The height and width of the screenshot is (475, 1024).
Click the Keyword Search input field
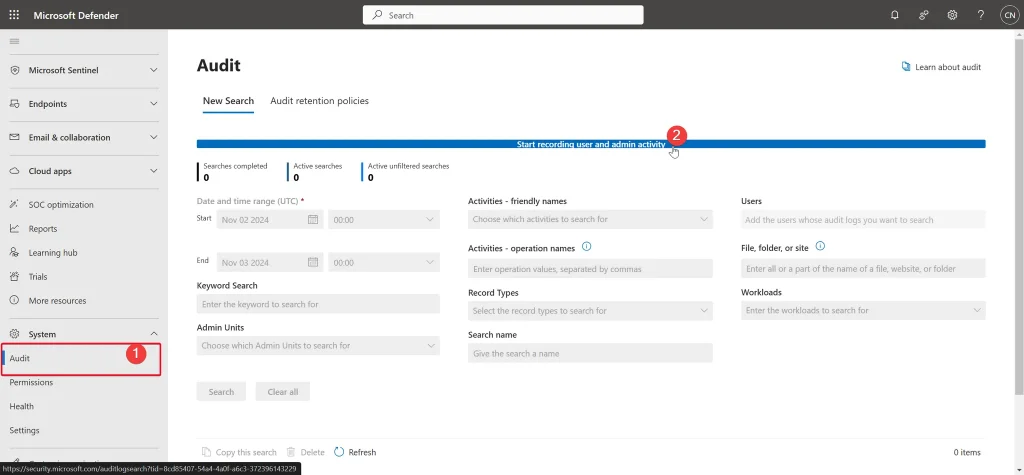pos(318,304)
